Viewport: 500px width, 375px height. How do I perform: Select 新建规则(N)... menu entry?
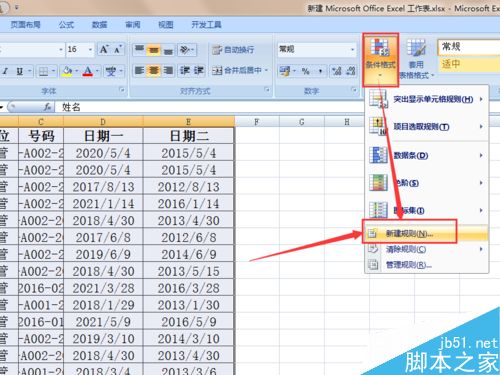427,234
